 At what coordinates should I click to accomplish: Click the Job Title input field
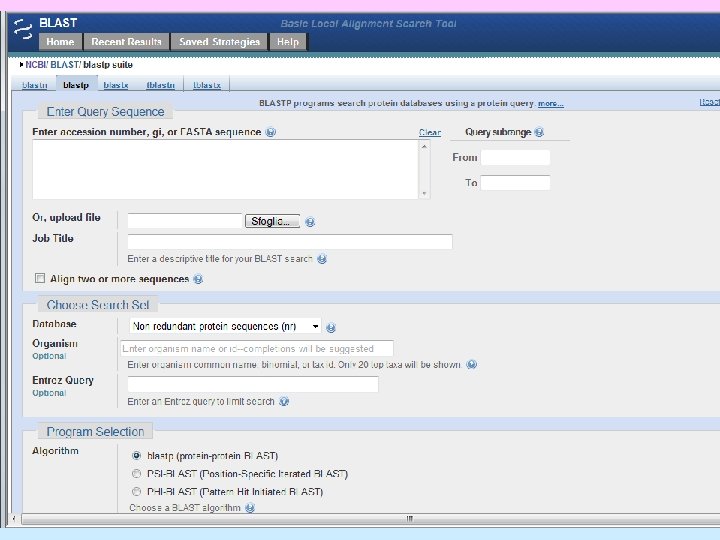click(x=290, y=242)
